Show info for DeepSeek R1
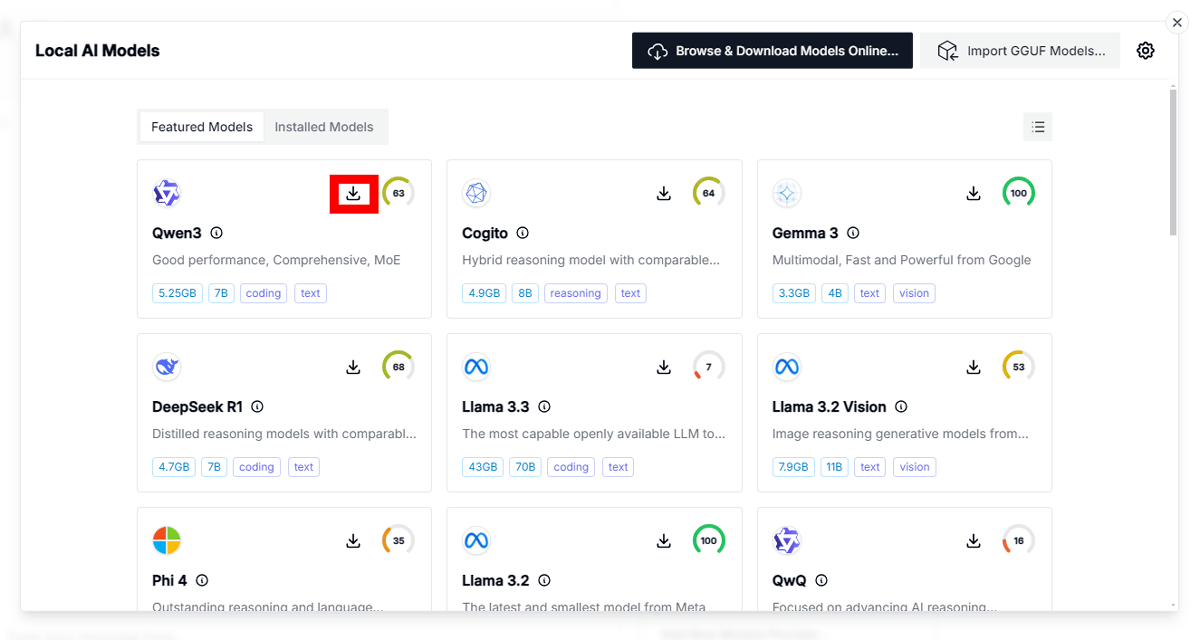The image size is (1200, 640). (257, 407)
